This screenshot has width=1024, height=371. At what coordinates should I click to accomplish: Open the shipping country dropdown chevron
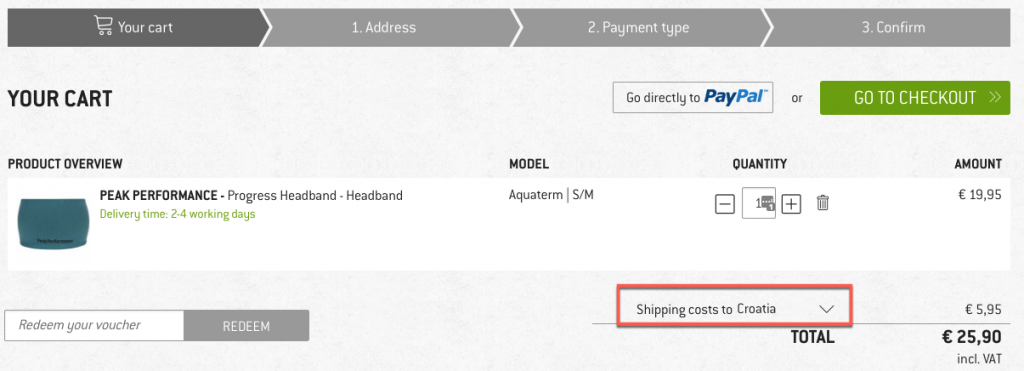(827, 308)
